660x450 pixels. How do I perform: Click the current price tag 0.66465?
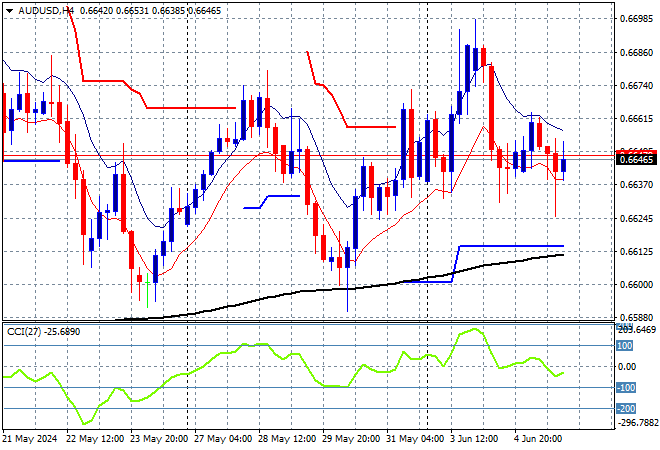pyautogui.click(x=636, y=160)
